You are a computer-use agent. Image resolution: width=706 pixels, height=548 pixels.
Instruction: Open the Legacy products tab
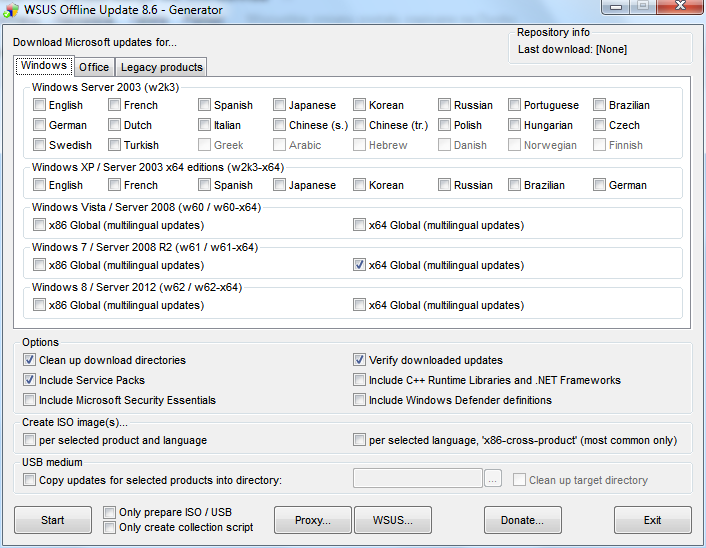click(162, 67)
